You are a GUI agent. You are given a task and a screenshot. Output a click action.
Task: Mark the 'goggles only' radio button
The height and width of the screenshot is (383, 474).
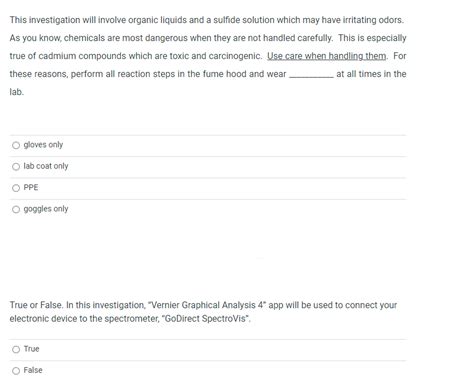pos(16,209)
